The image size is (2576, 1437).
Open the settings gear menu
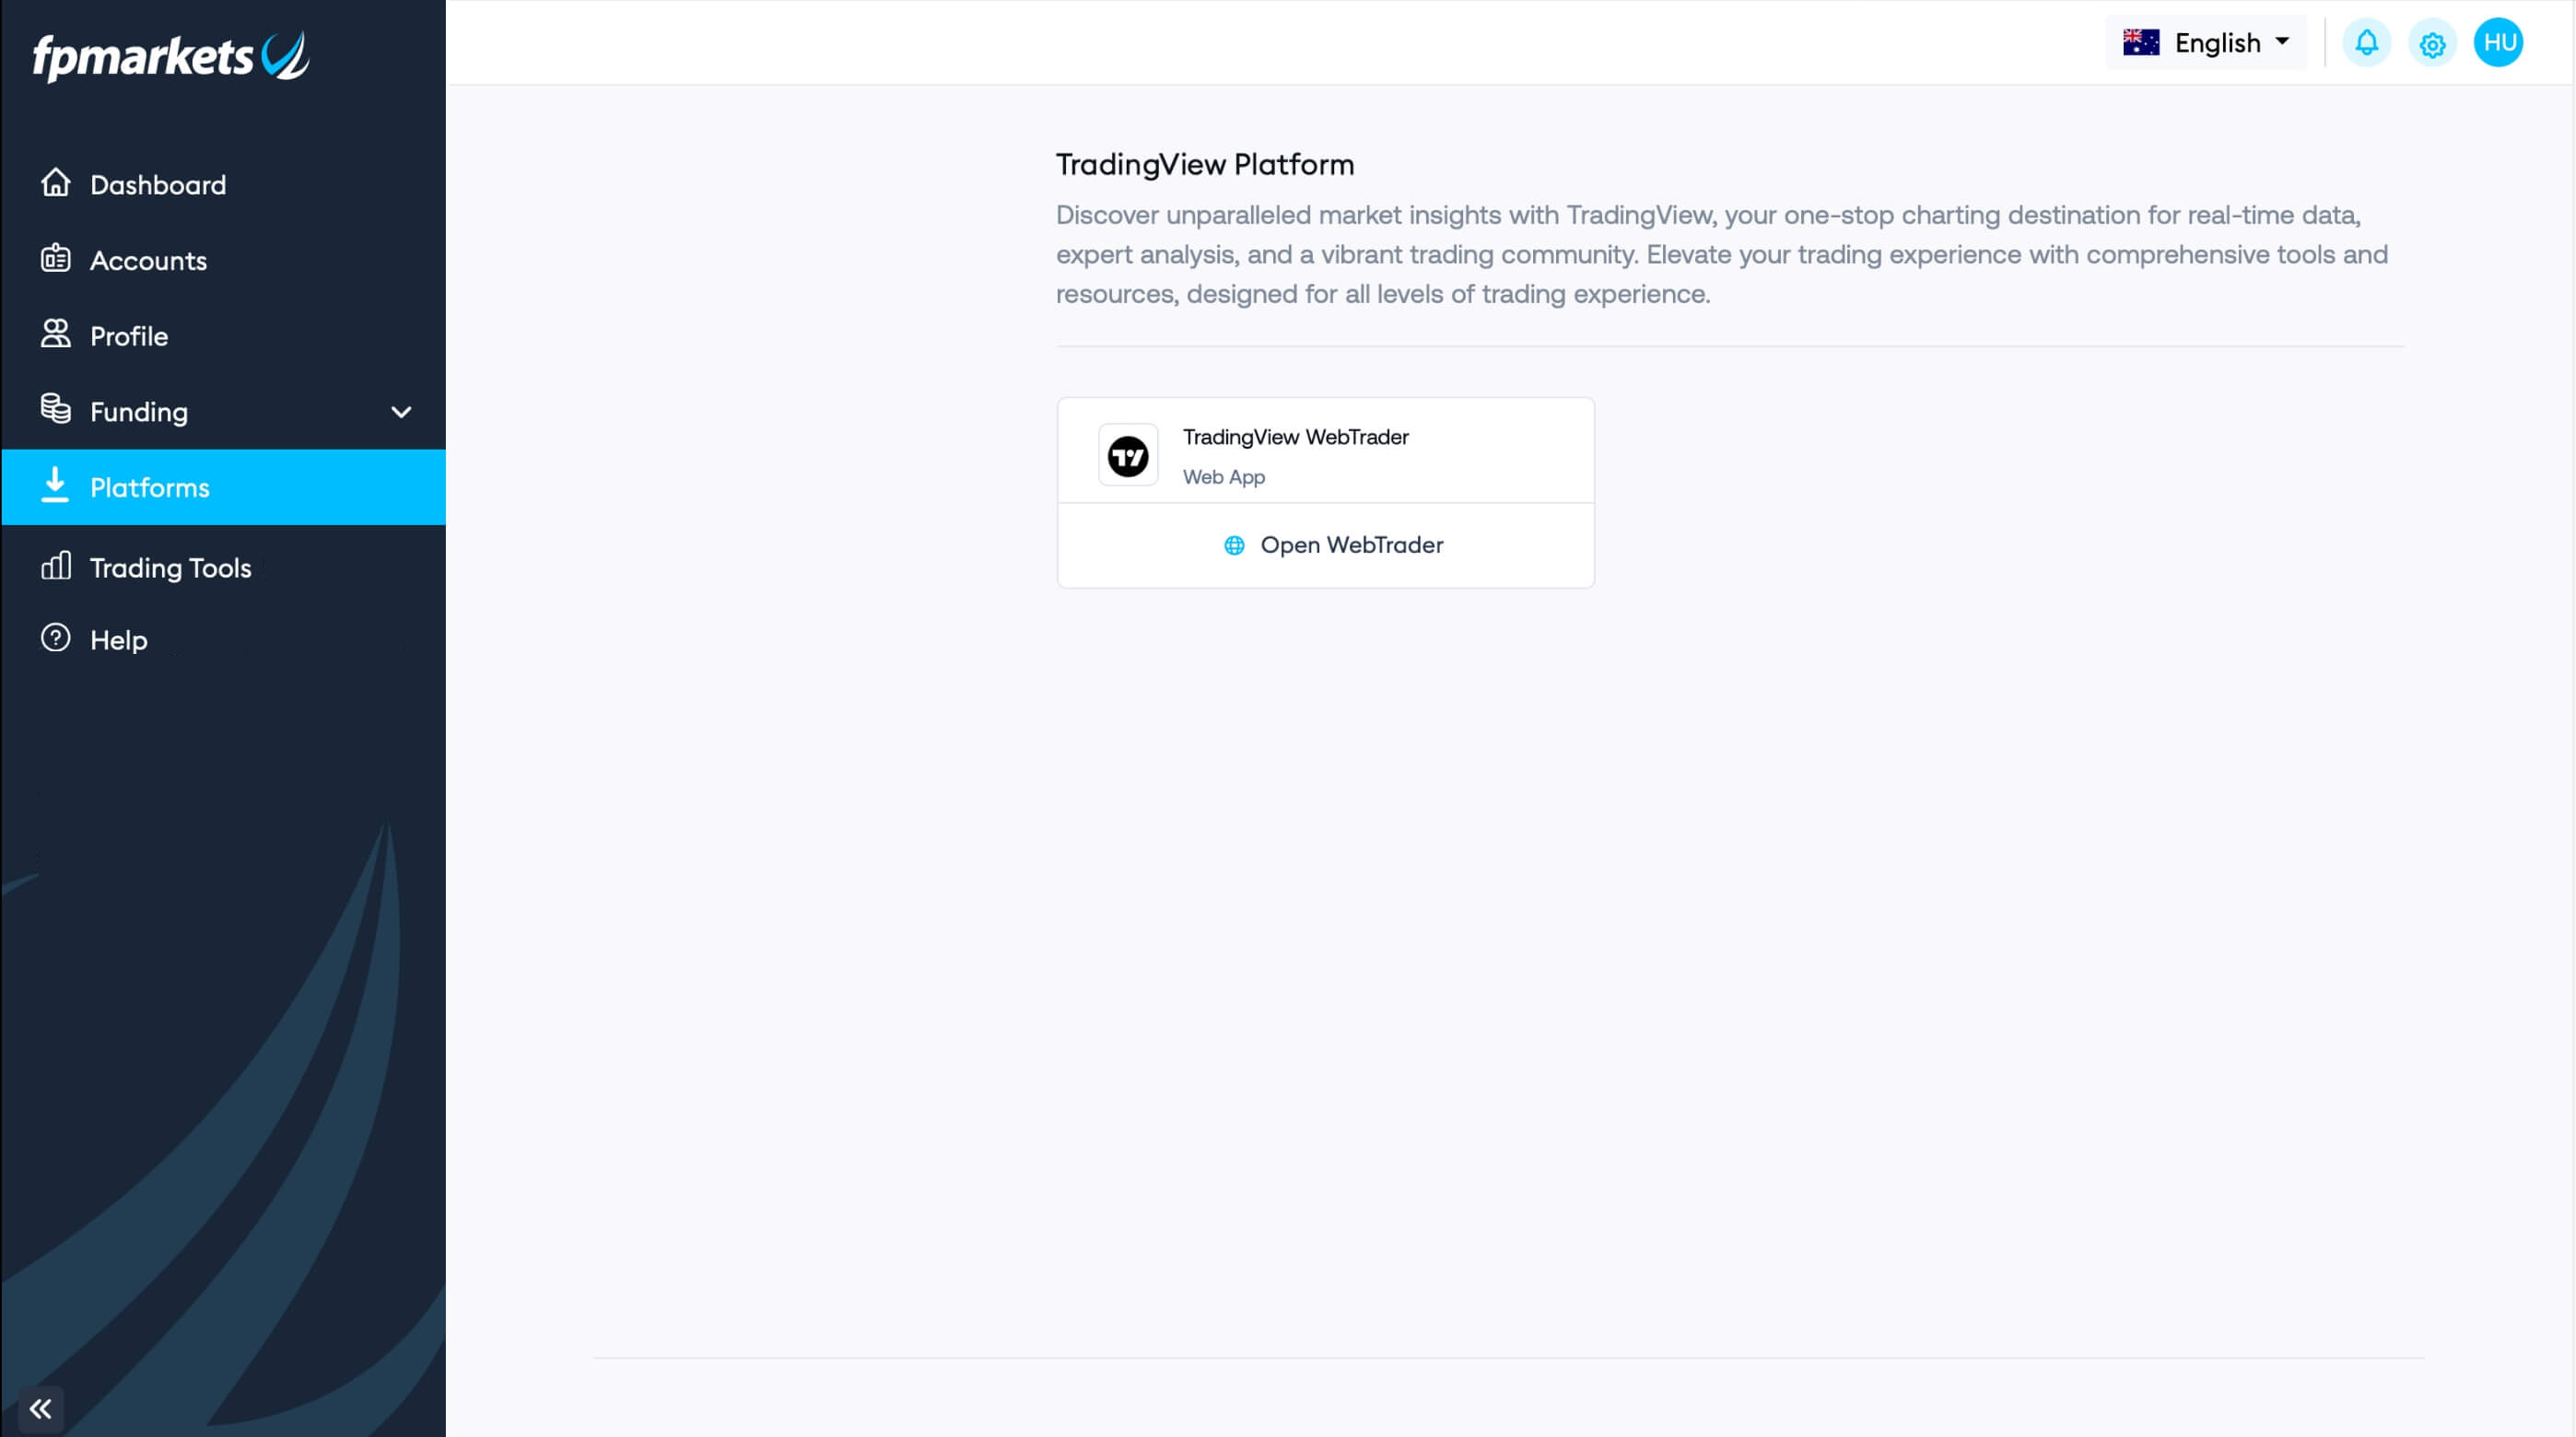2432,41
